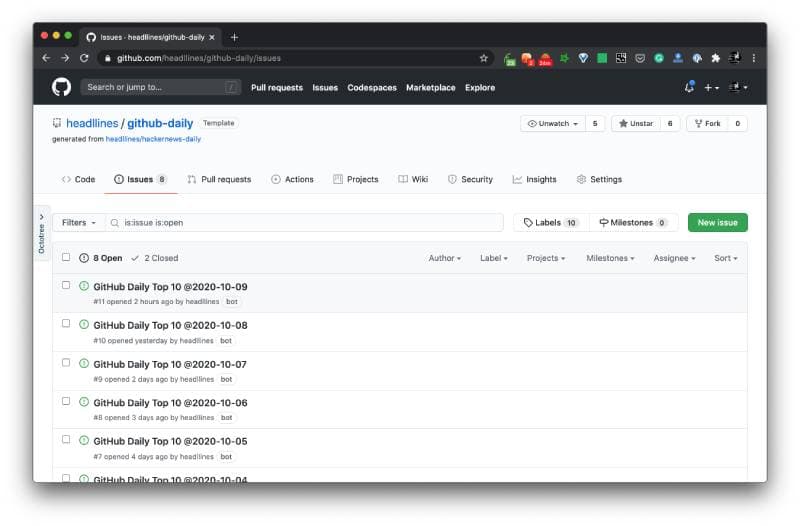This screenshot has width=800, height=526.
Task: Check the 2020-10-05 issue checkbox
Action: [x=66, y=439]
